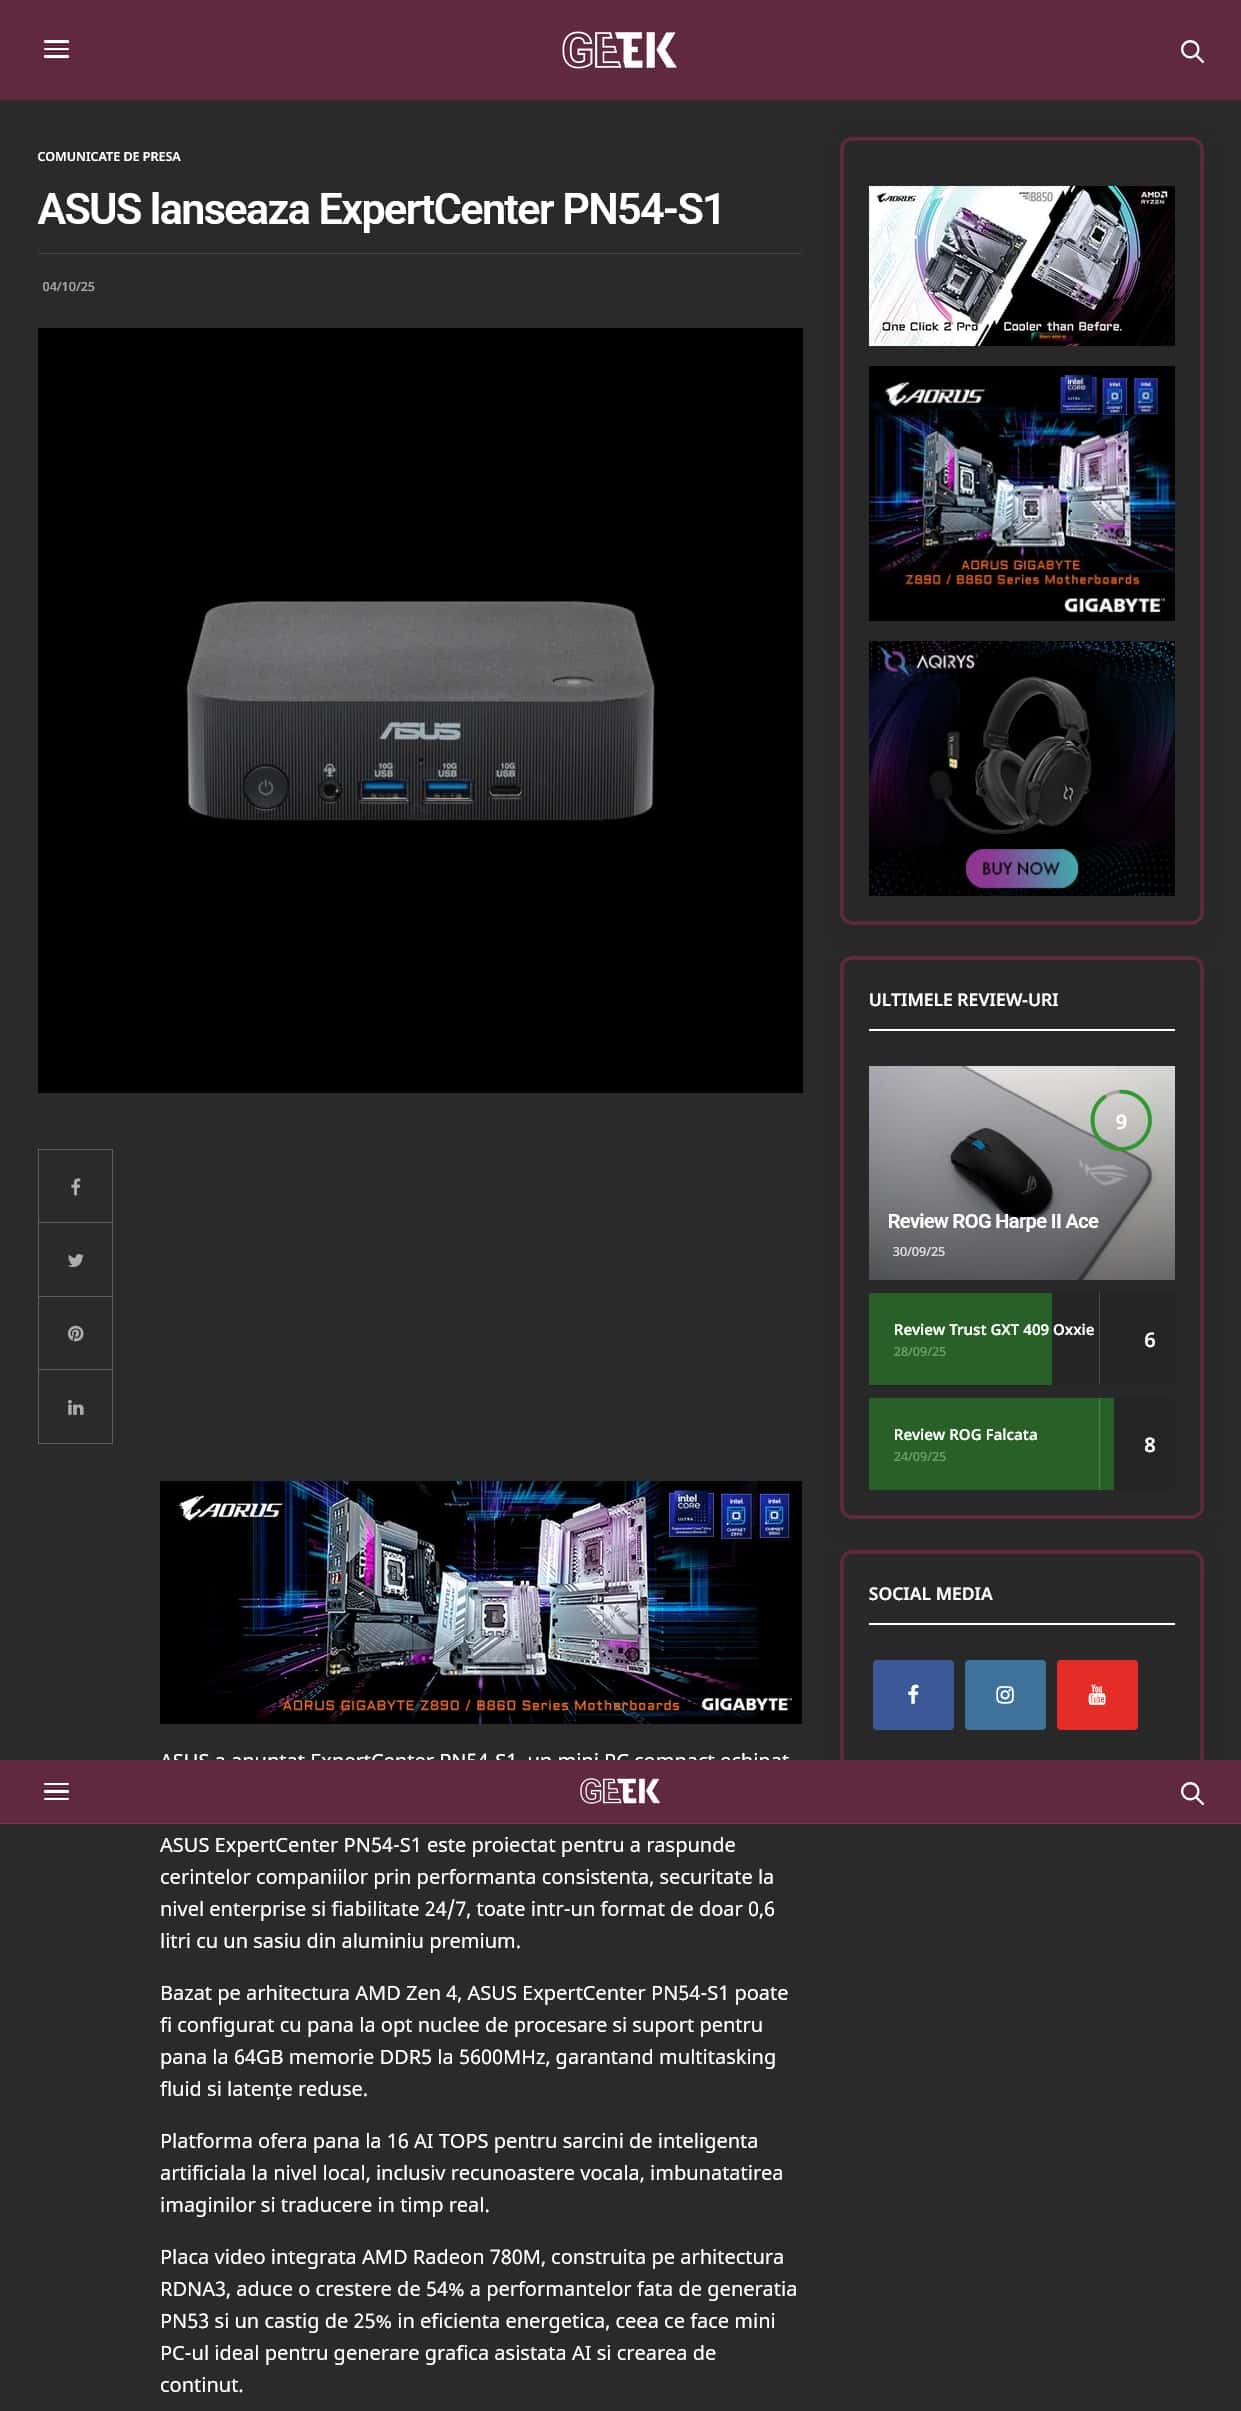
Task: Open GEEK Facebook page in Social Media
Action: pyautogui.click(x=912, y=1694)
